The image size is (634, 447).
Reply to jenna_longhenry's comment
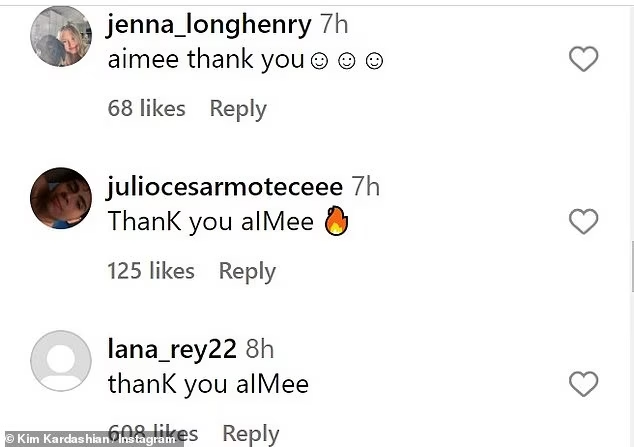click(x=238, y=108)
